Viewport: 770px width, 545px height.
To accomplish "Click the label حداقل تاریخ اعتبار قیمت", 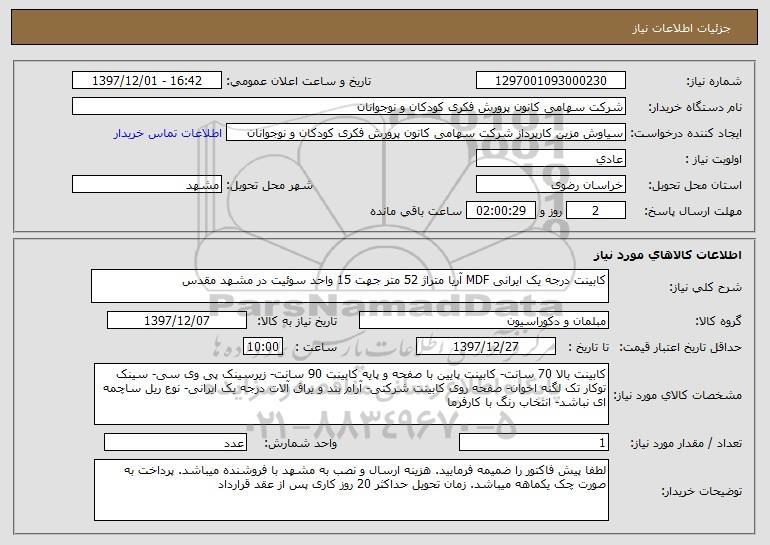I will 680,347.
